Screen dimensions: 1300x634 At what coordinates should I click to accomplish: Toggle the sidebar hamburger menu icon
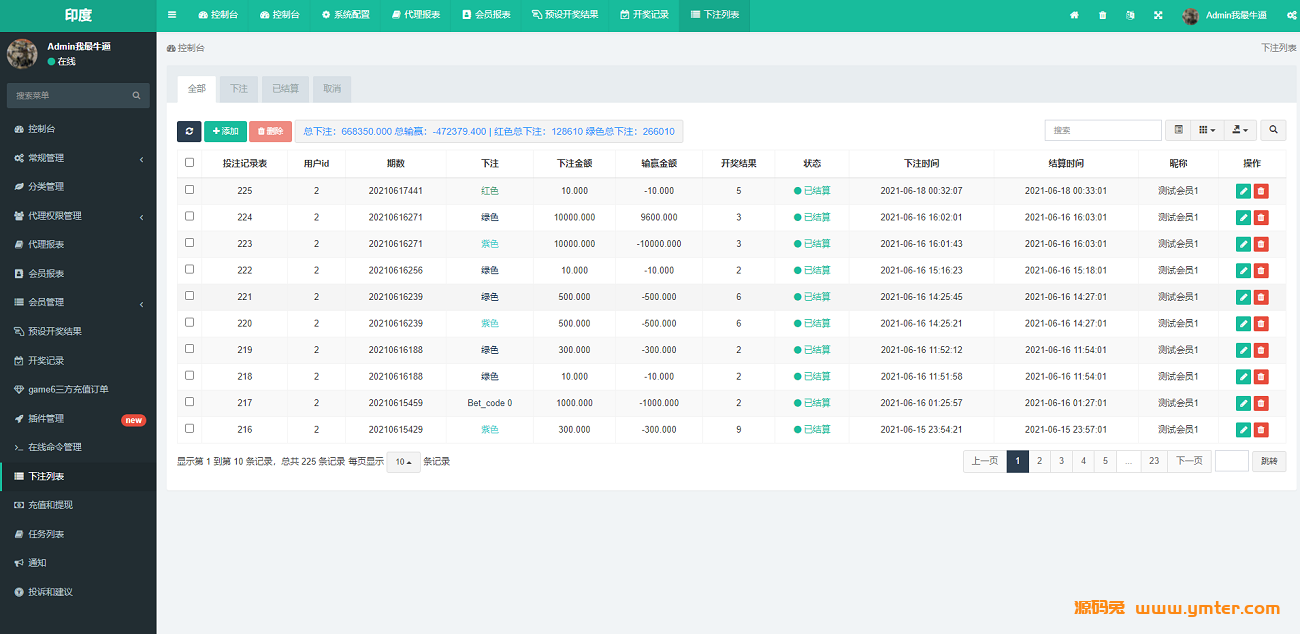point(172,15)
